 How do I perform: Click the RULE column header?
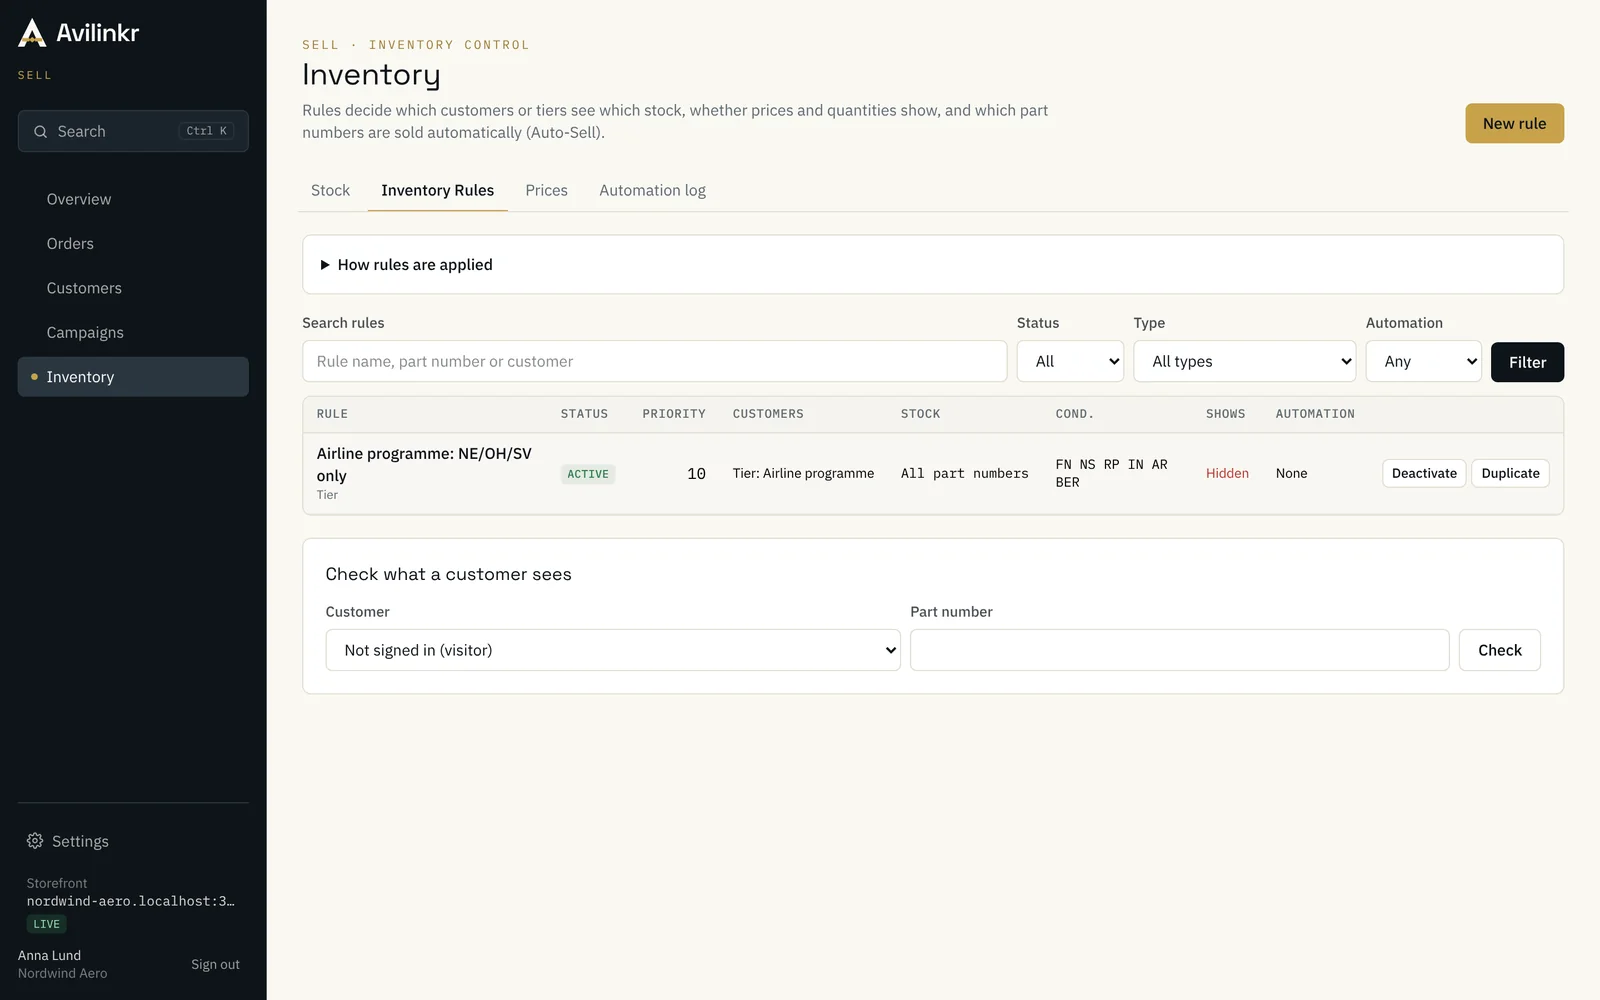tap(332, 414)
